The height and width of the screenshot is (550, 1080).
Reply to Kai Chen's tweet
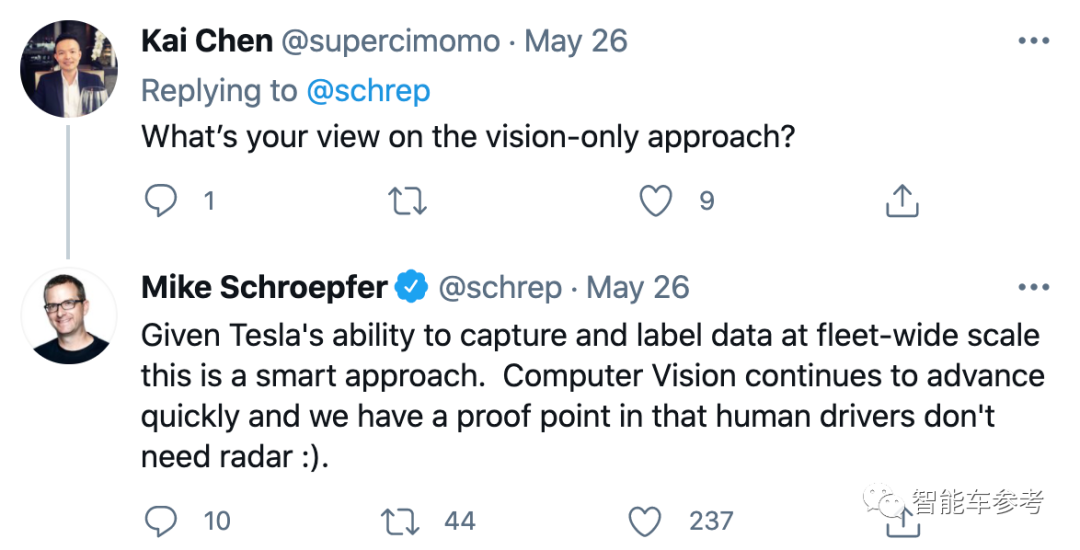(x=161, y=201)
